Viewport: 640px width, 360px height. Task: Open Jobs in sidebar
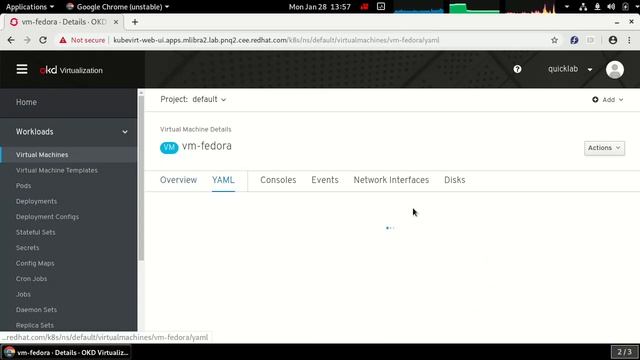point(23,294)
